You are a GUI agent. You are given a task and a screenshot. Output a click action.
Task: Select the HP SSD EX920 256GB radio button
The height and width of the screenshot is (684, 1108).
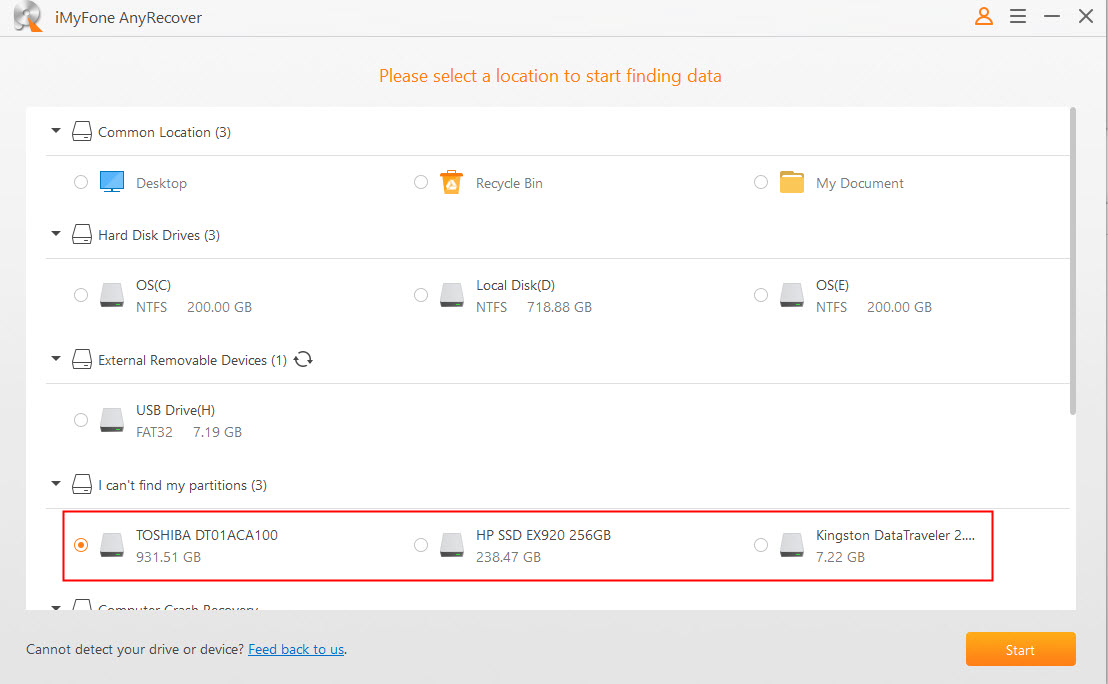click(421, 545)
